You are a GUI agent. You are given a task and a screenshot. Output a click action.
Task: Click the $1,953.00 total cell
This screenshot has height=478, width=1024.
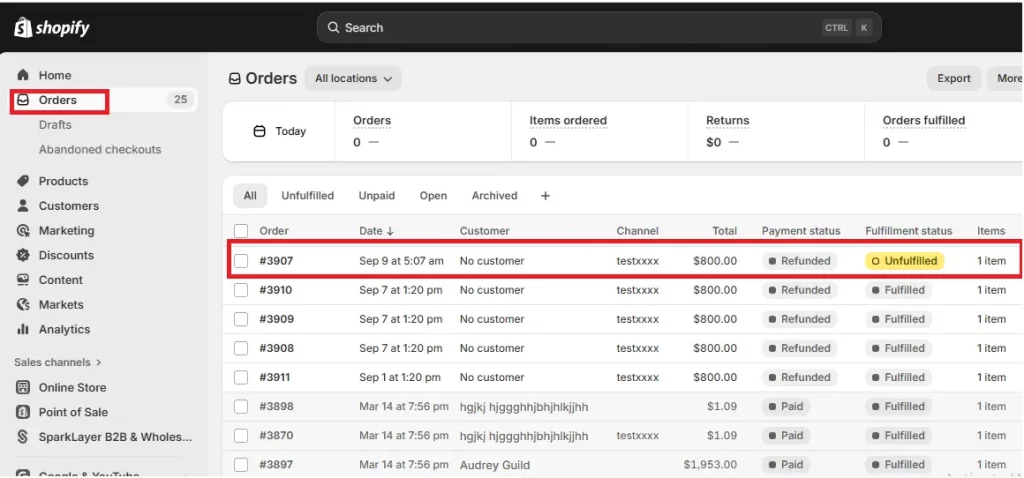click(x=711, y=465)
